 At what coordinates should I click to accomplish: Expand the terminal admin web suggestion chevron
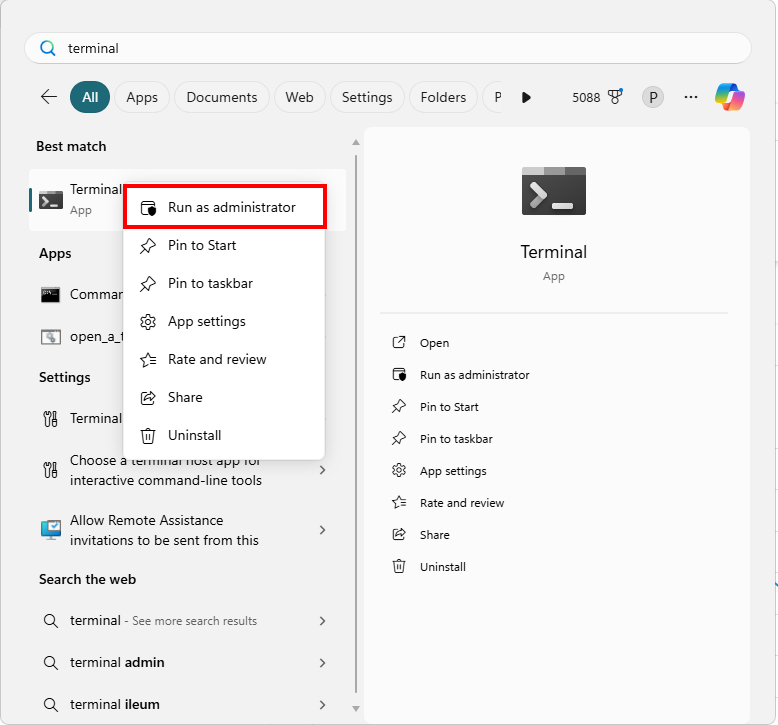(322, 663)
